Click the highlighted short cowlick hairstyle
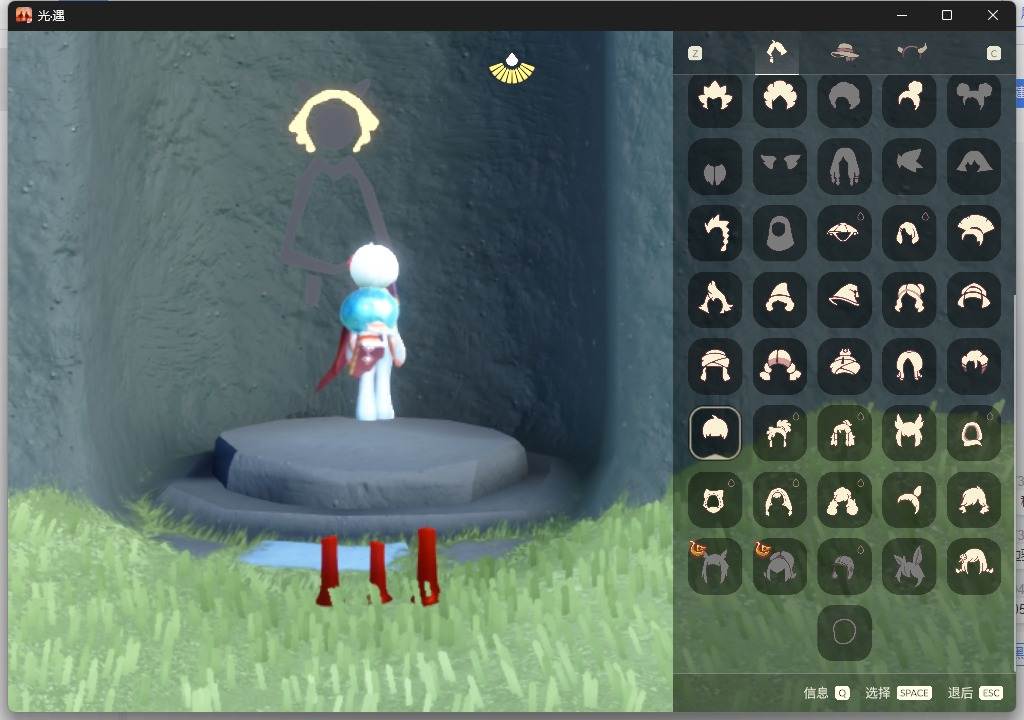Screen dimensions: 1024x720 tap(715, 433)
